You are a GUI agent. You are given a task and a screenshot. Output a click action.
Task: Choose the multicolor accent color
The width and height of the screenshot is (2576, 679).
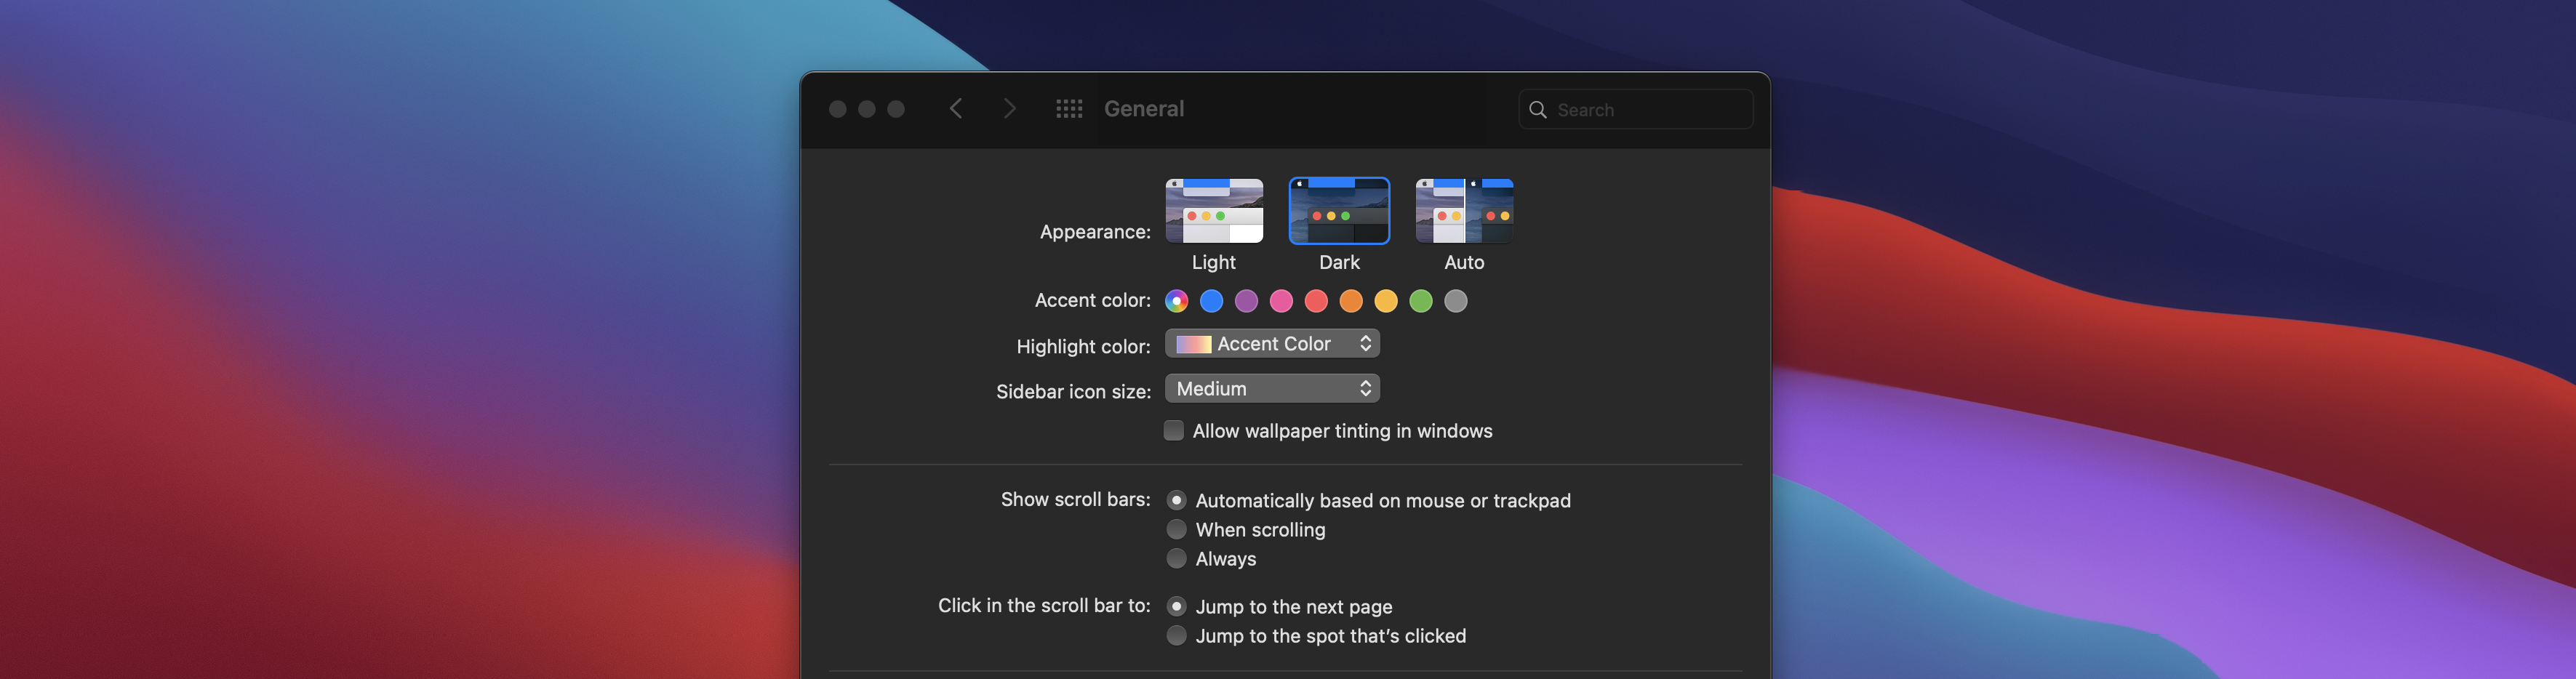(x=1177, y=301)
